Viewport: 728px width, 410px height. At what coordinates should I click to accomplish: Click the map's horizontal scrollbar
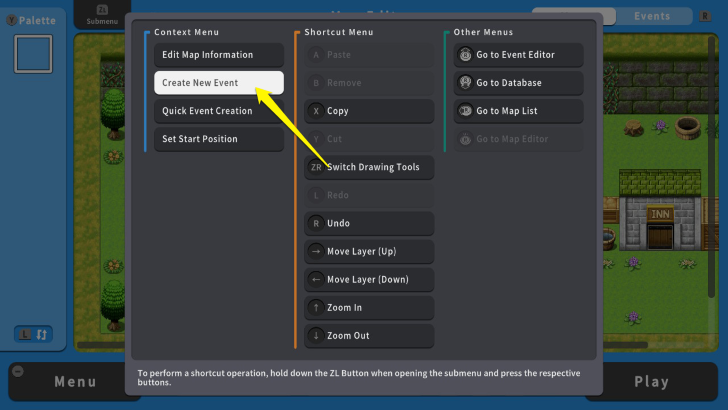click(x=362, y=345)
